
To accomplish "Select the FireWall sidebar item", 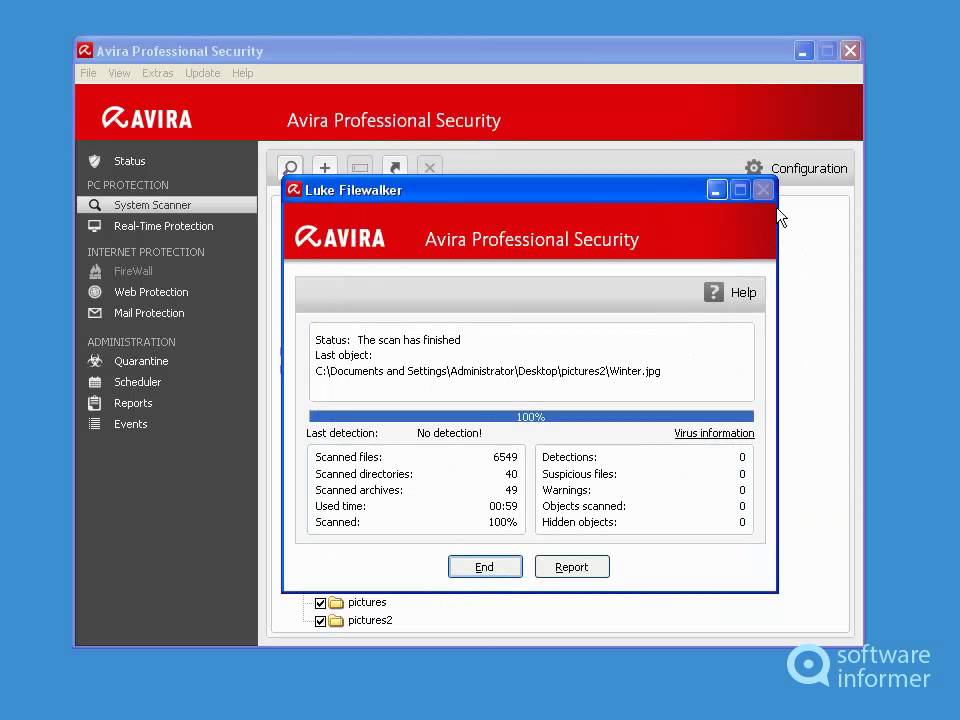I will 133,271.
